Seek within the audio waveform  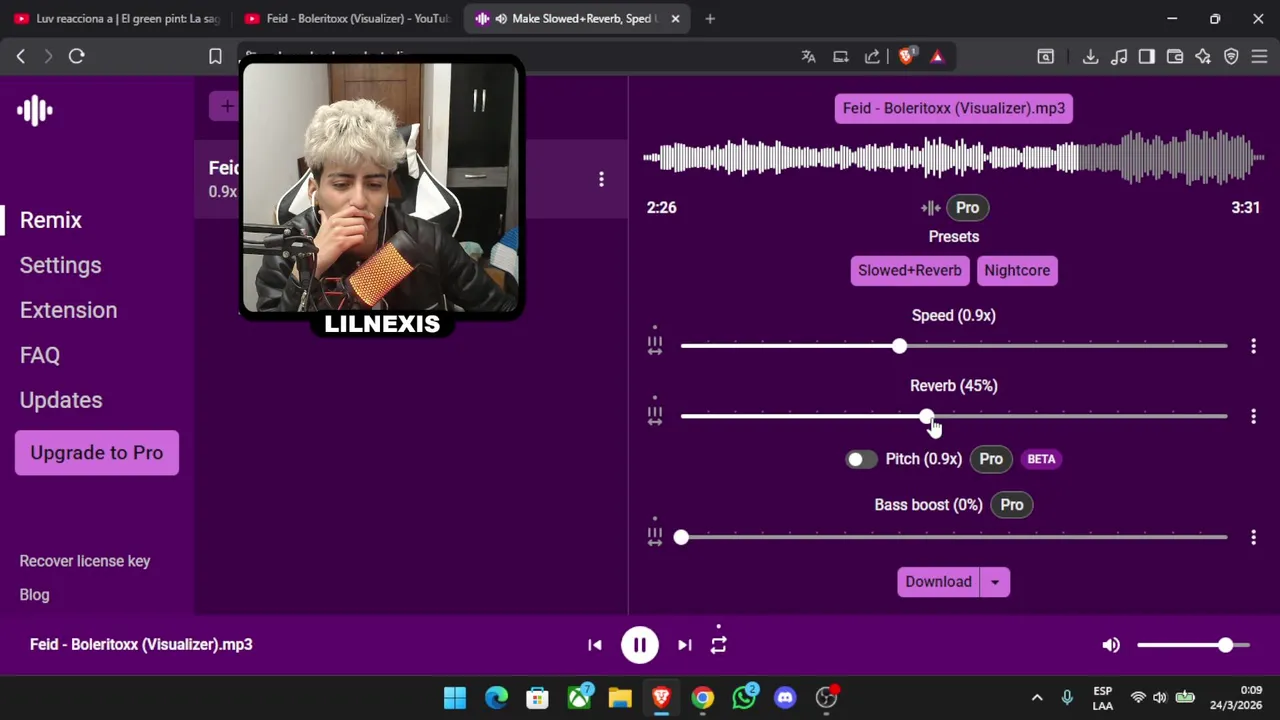[954, 157]
